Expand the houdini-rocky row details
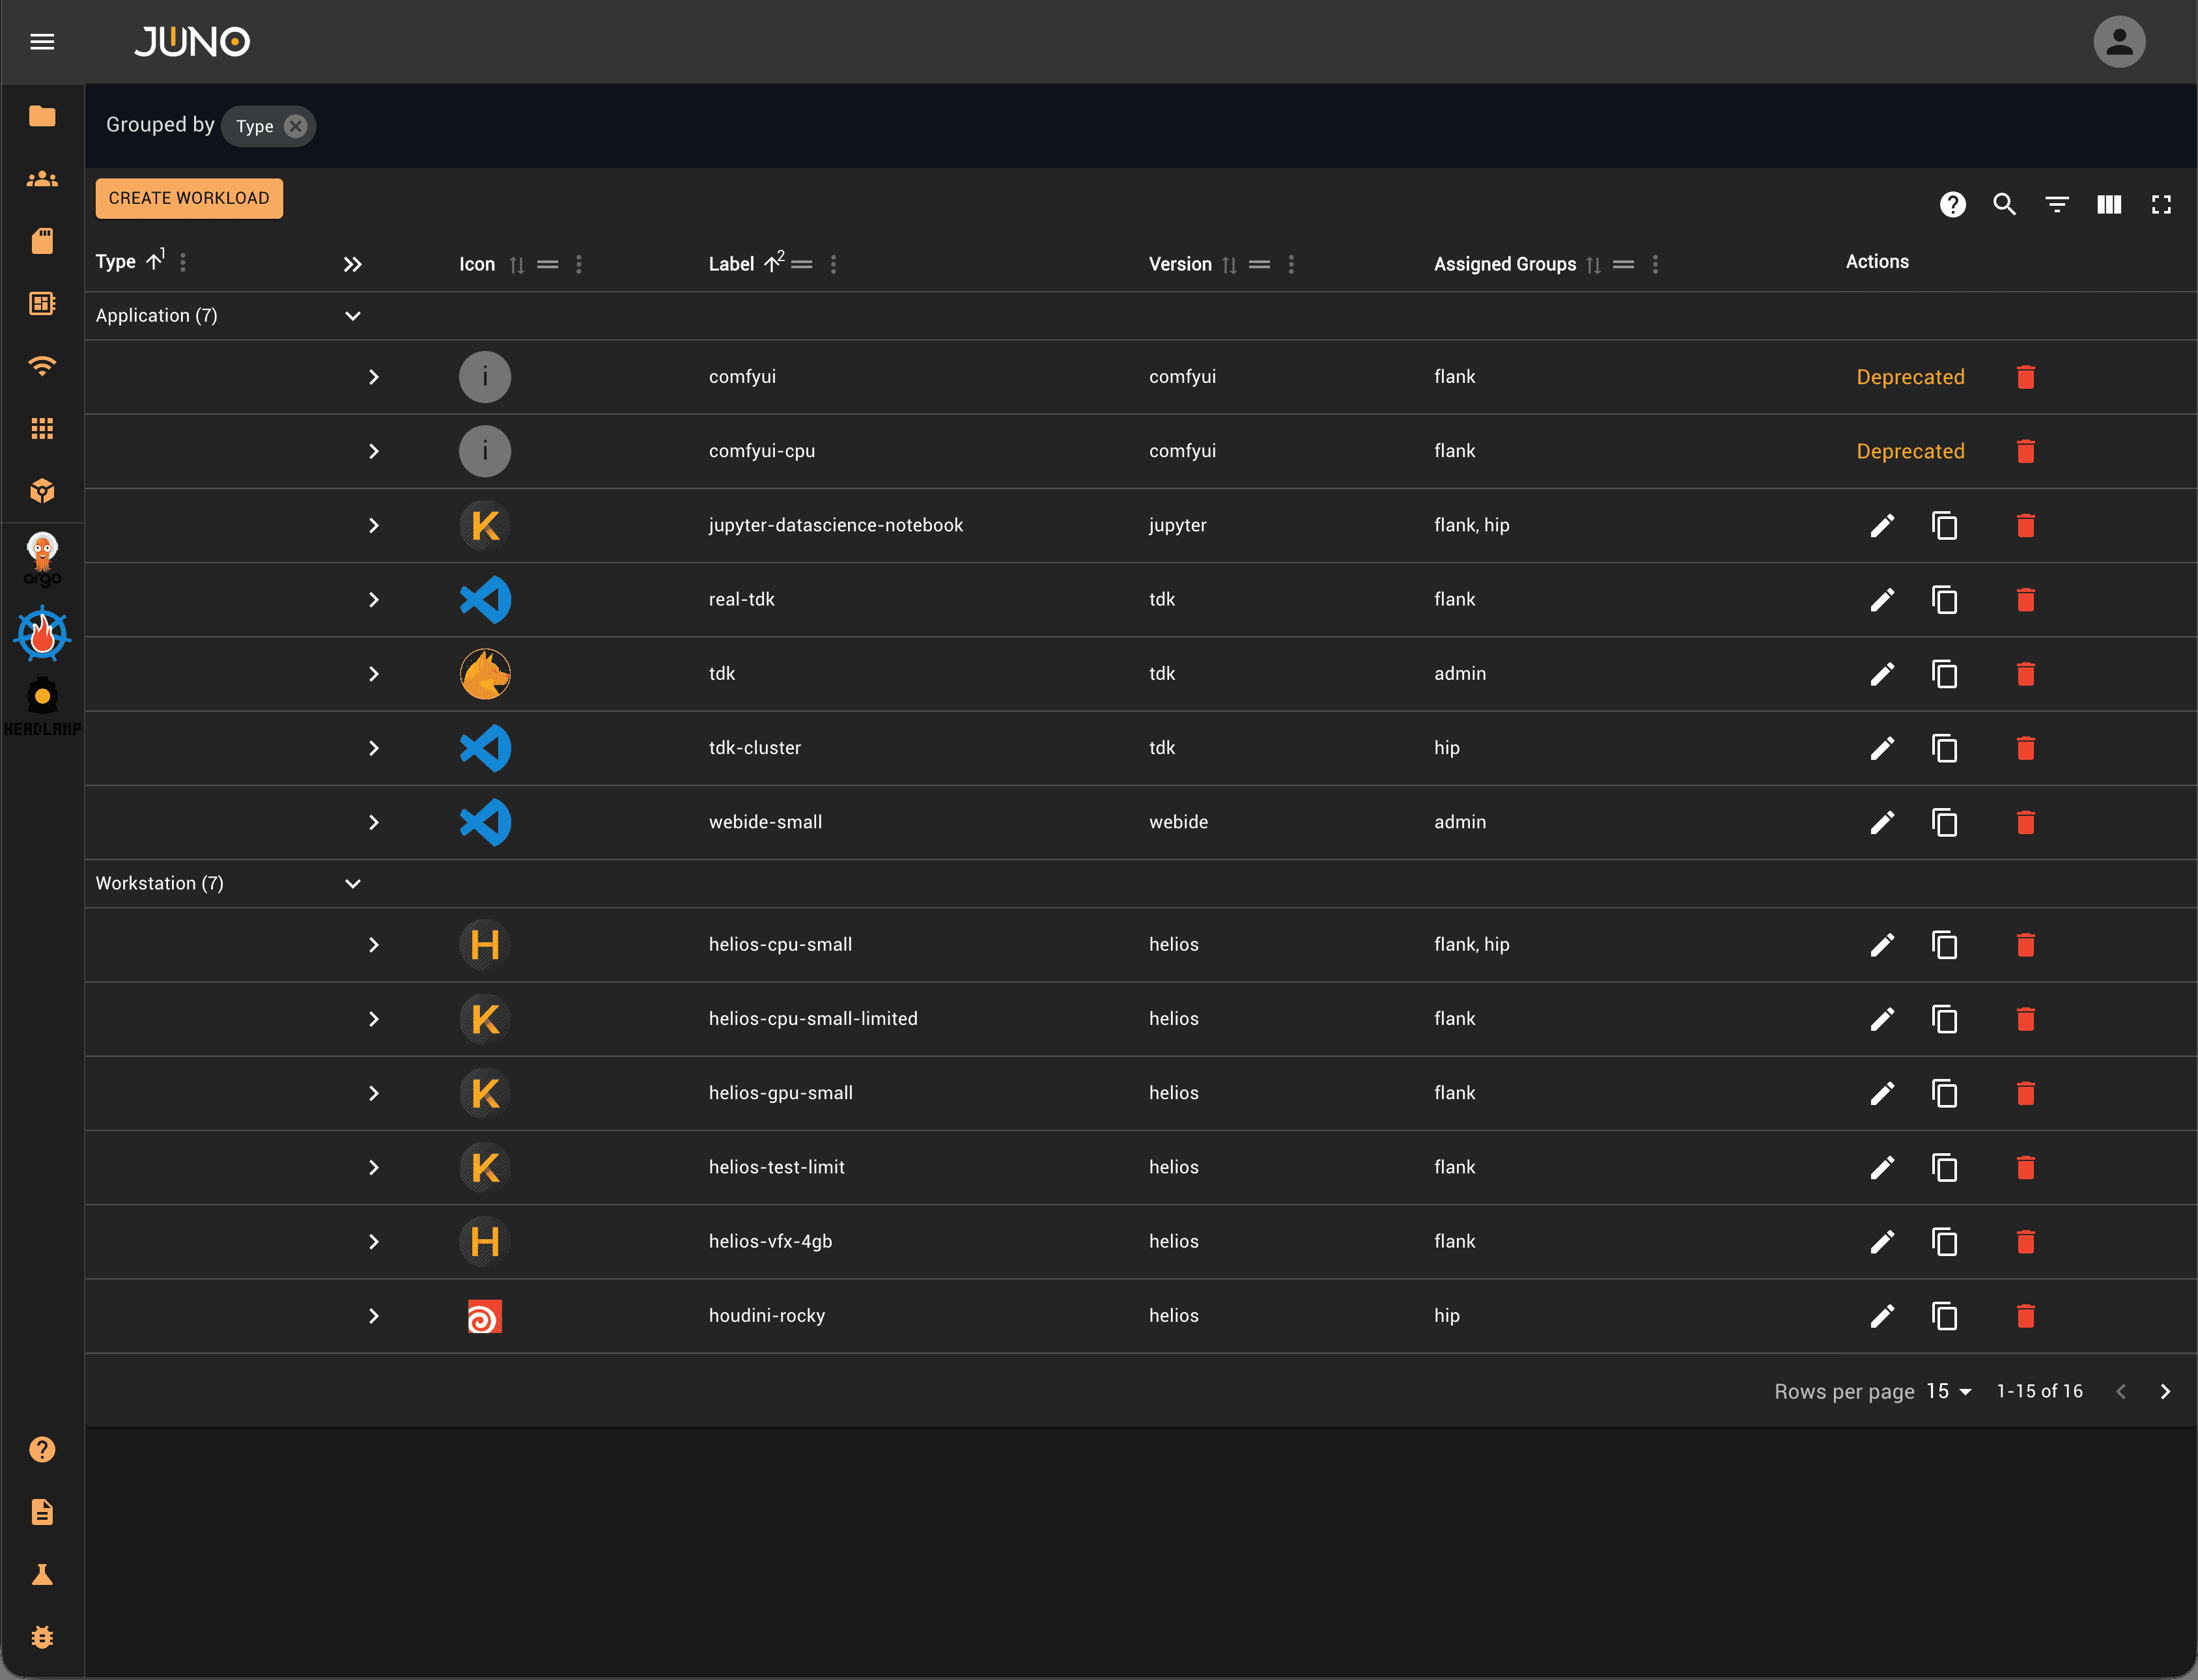2198x1680 pixels. pos(373,1316)
